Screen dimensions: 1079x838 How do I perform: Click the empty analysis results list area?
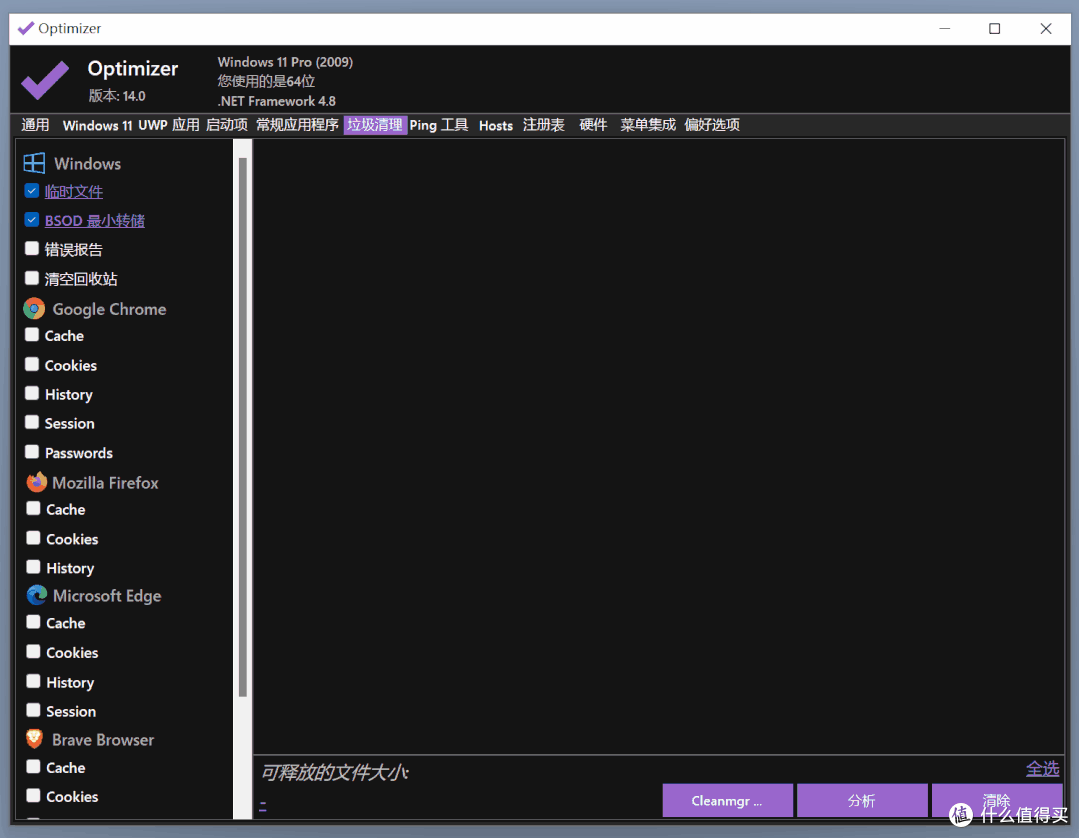point(659,446)
